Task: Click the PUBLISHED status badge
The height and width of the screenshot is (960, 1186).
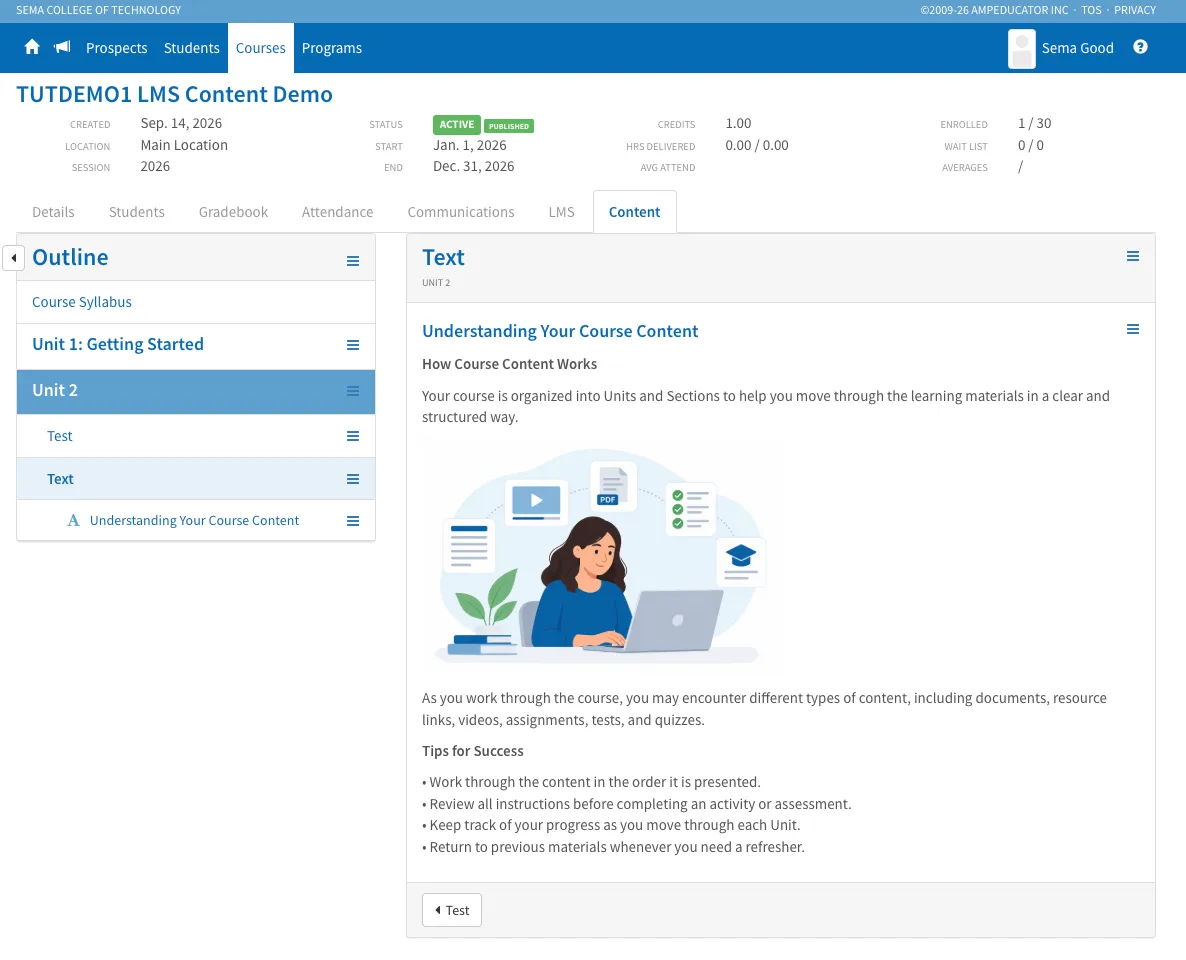Action: [508, 126]
